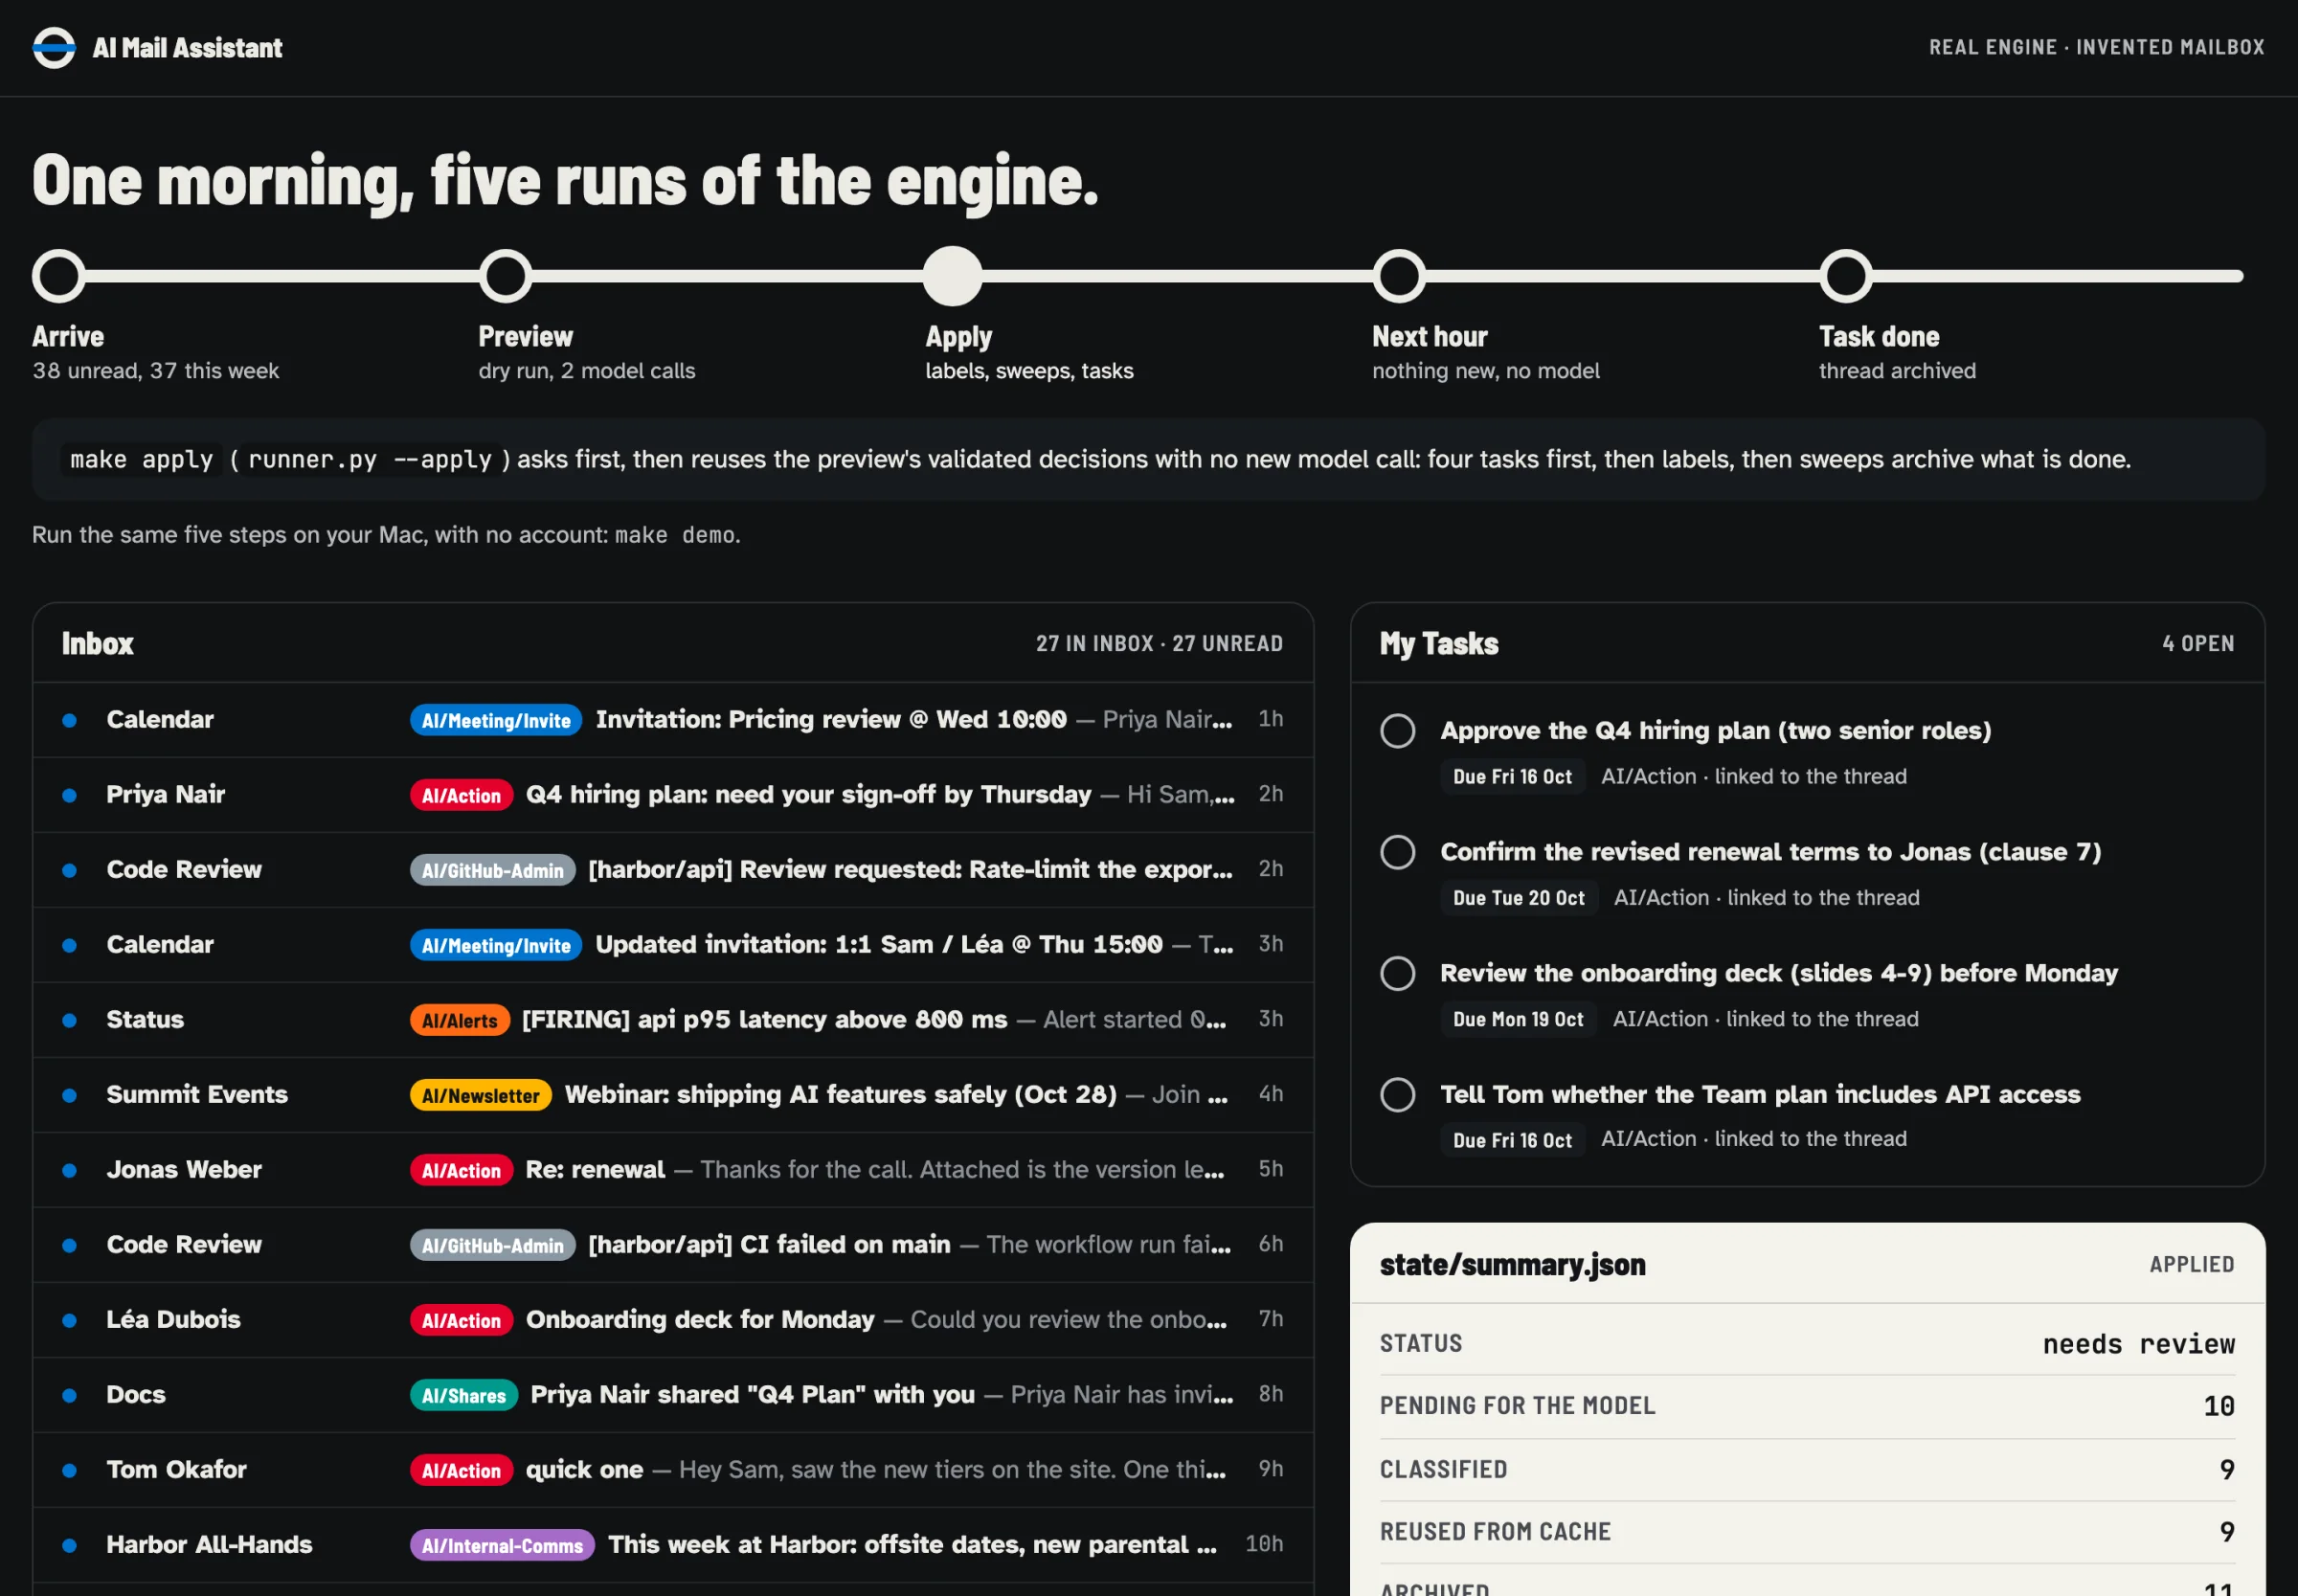
Task: Click AI/Meeting/Invite label on Pricing review row
Action: [x=496, y=720]
